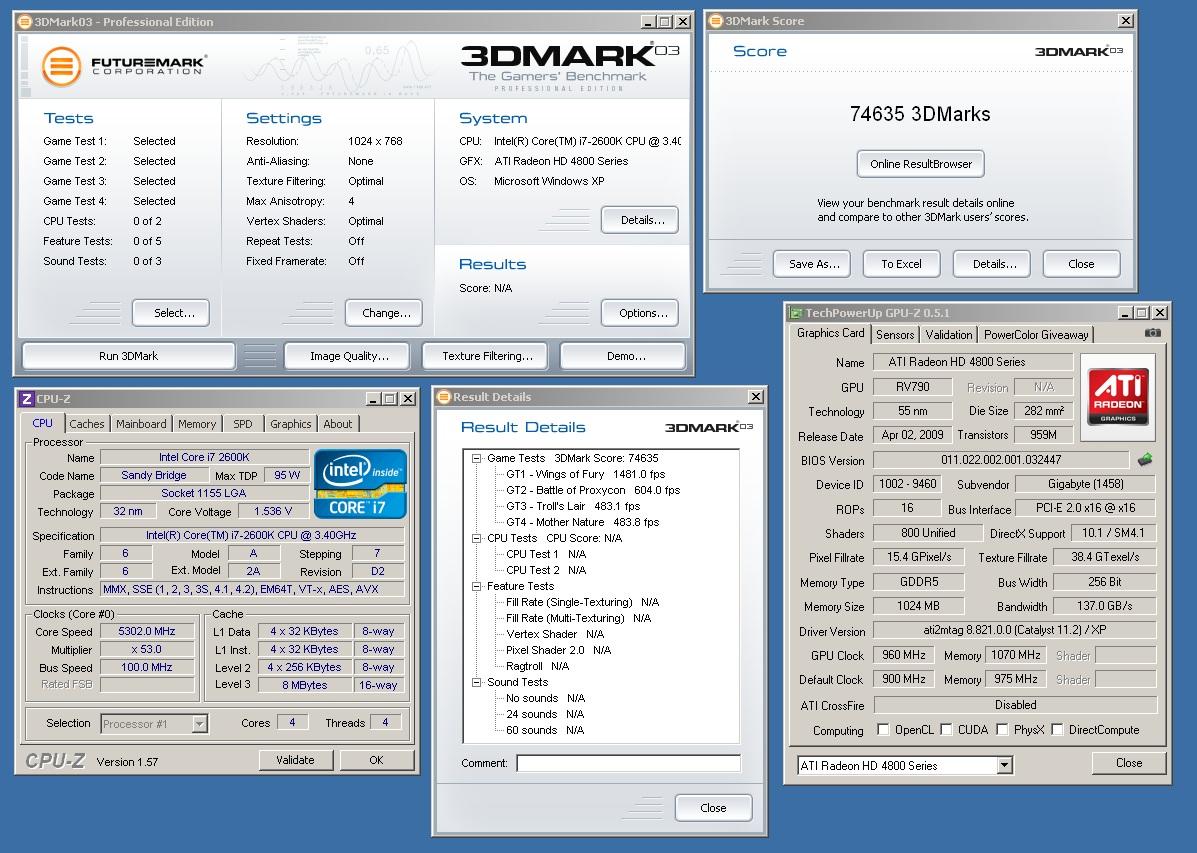
Task: Switch to the Graphics tab in CPU-Z
Action: pyautogui.click(x=291, y=424)
